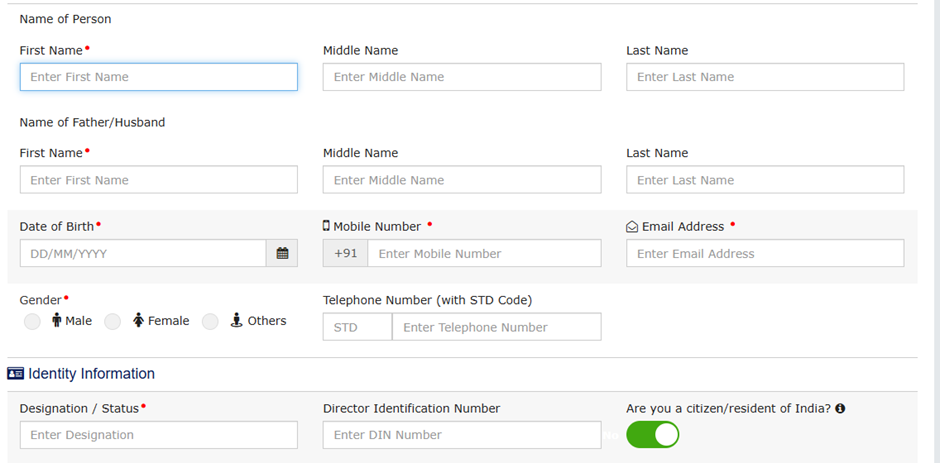Select the Male gender radio button
Image resolution: width=940 pixels, height=463 pixels.
tap(33, 321)
